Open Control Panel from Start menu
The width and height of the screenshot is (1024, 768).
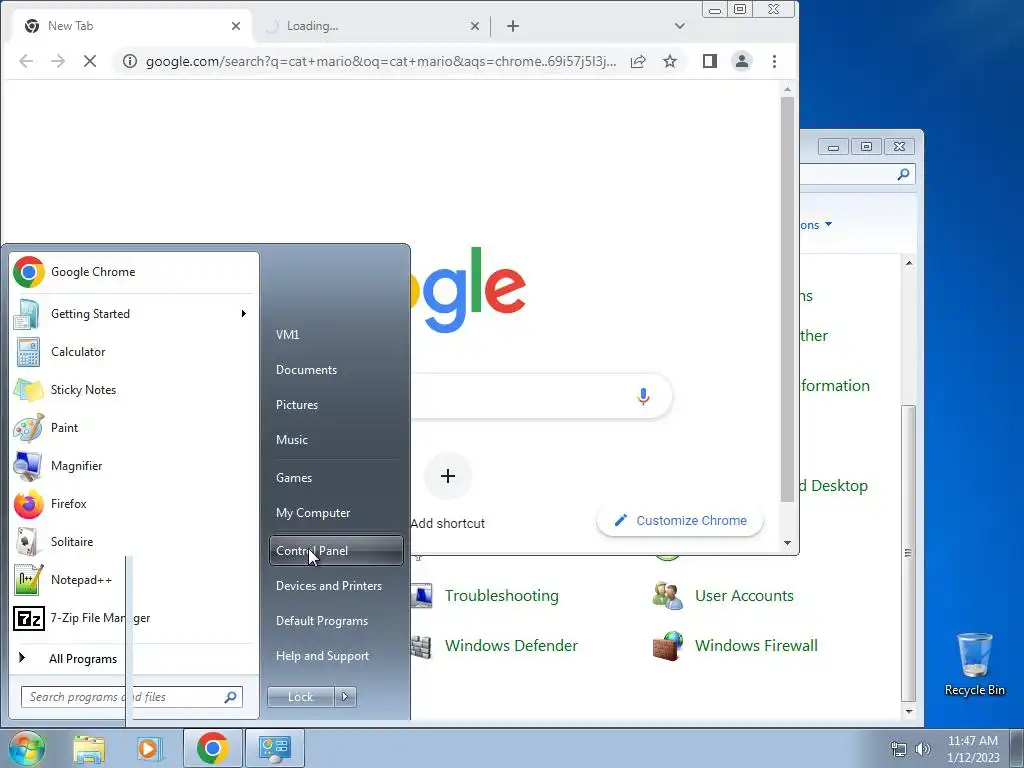point(336,551)
